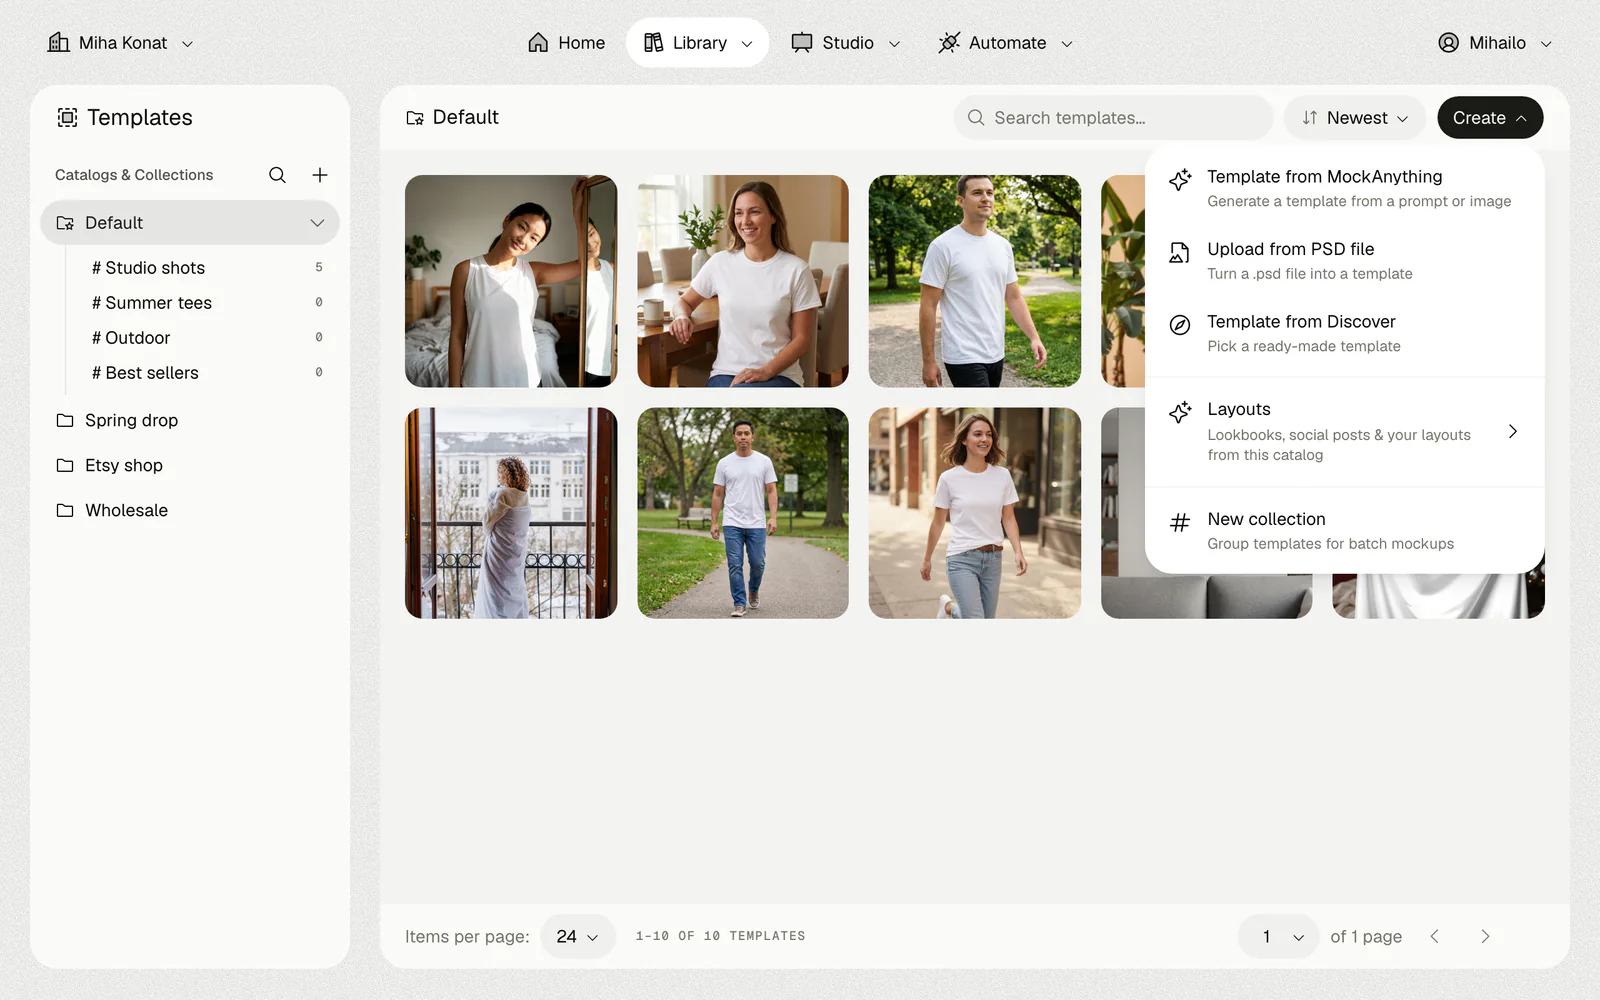Expand the Automate menu chevron
The height and width of the screenshot is (1000, 1600).
click(1067, 44)
